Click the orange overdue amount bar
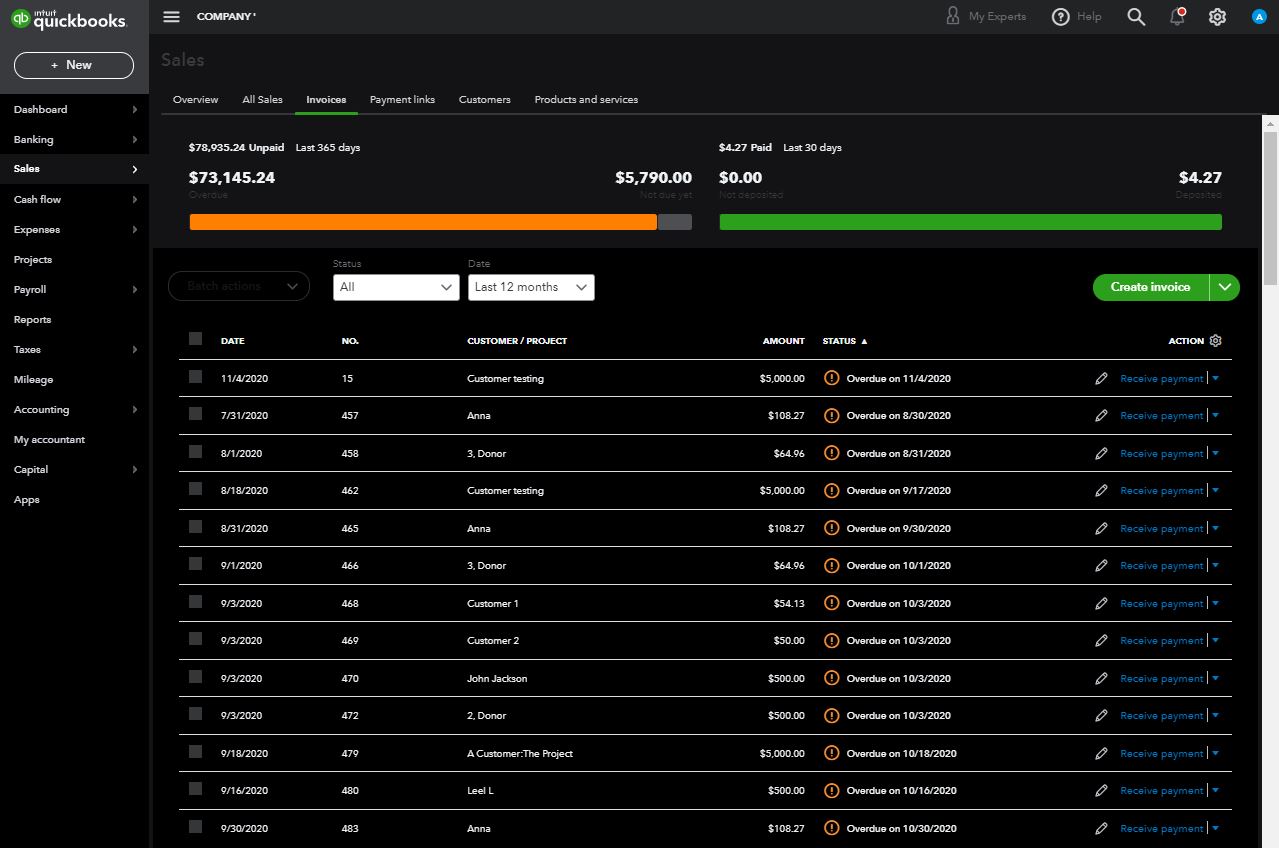The width and height of the screenshot is (1279, 848). tap(422, 222)
